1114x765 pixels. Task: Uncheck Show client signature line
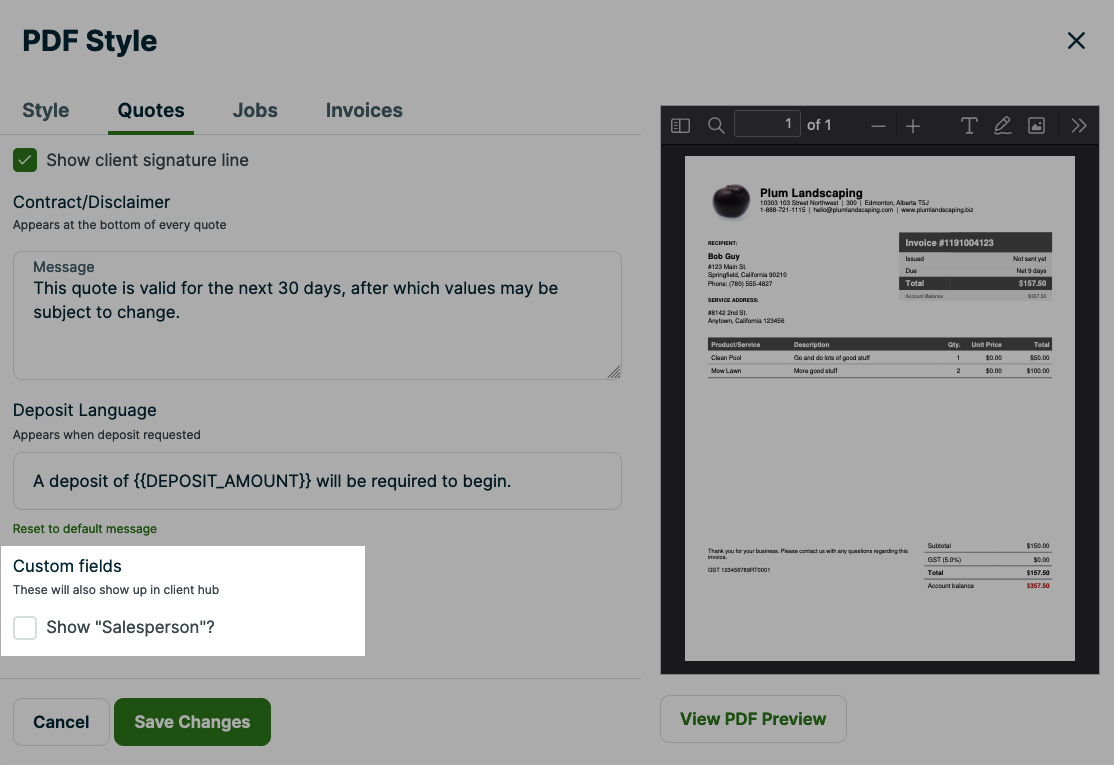pyautogui.click(x=24, y=159)
